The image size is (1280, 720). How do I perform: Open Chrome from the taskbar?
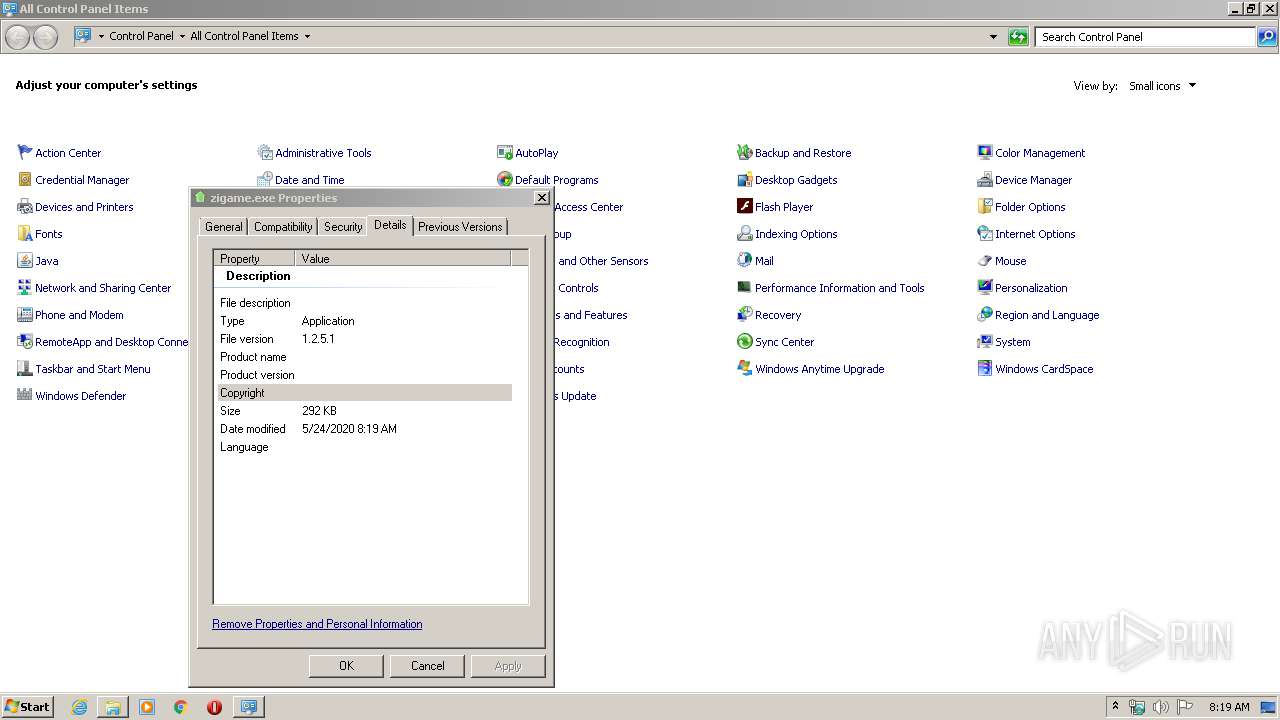point(181,707)
